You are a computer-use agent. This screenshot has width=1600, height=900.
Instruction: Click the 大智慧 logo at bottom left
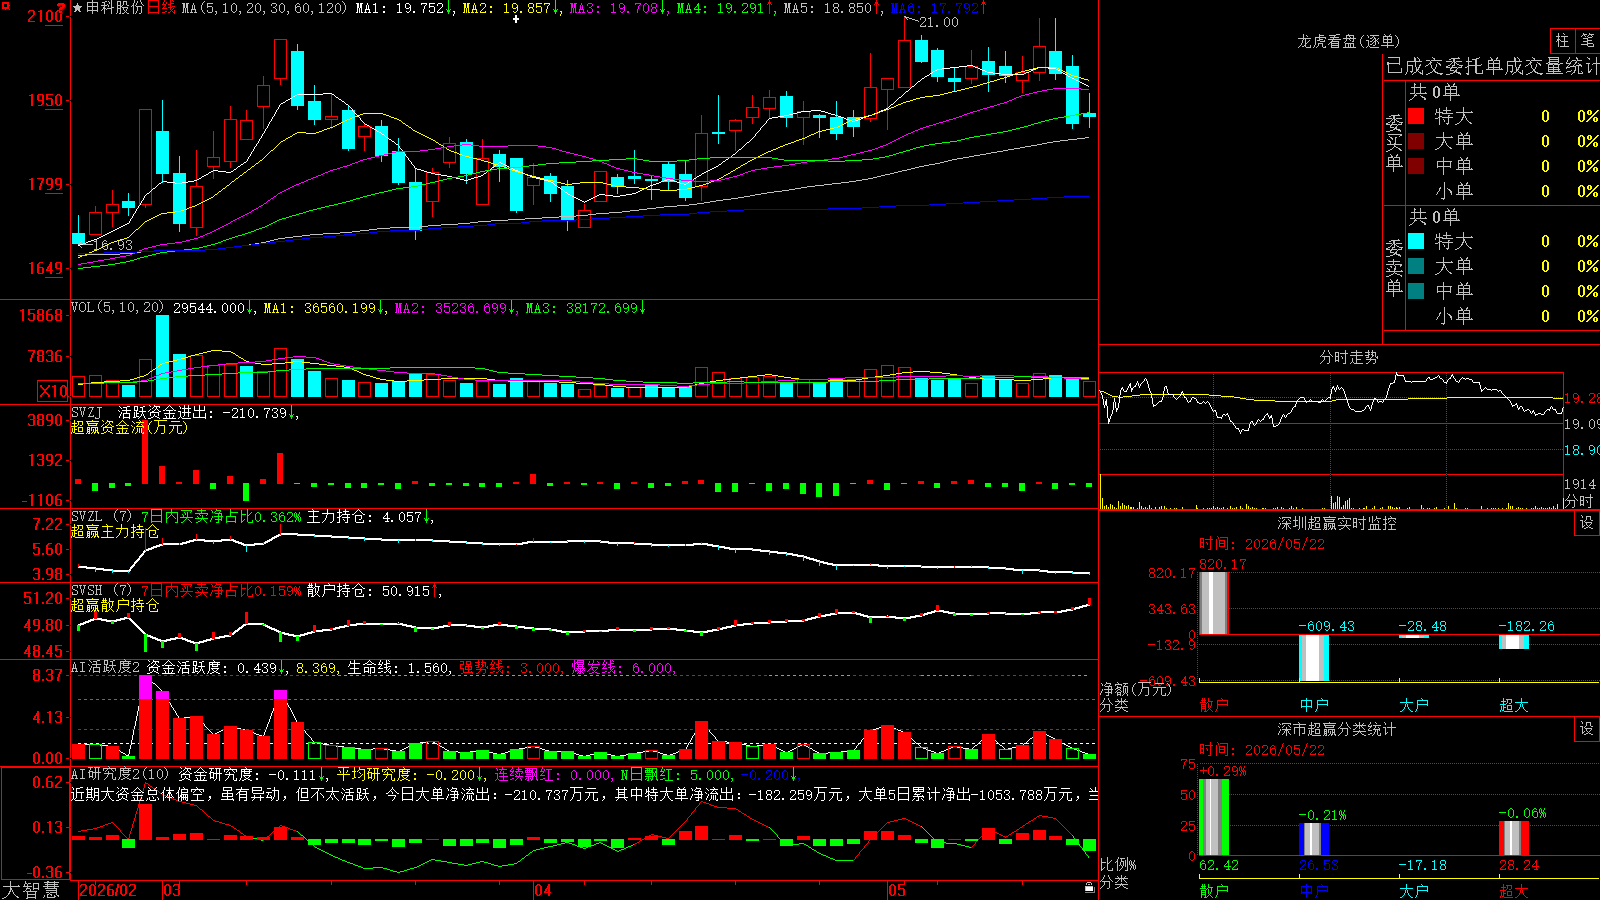tap(31, 890)
